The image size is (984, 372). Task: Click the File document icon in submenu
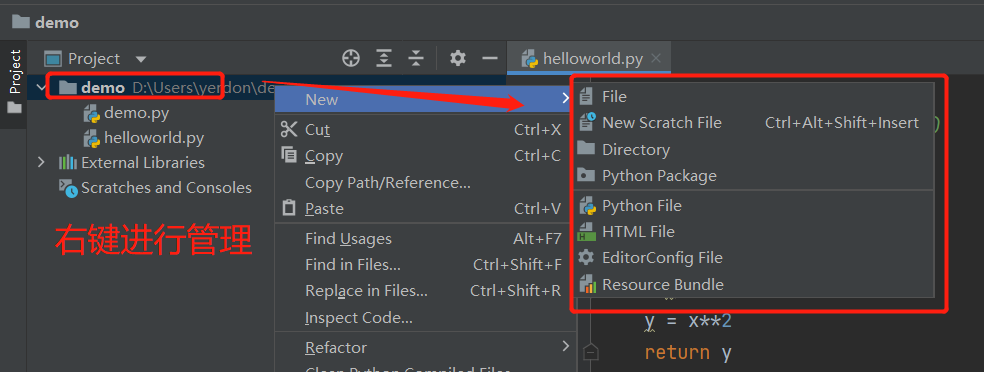[x=586, y=97]
